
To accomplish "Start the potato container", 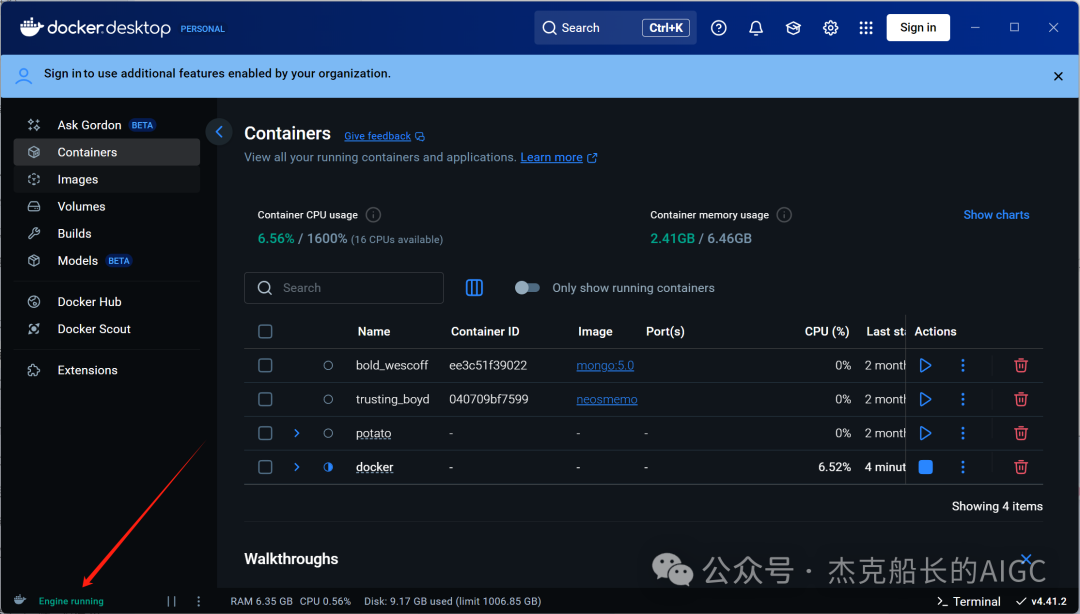I will tap(925, 433).
